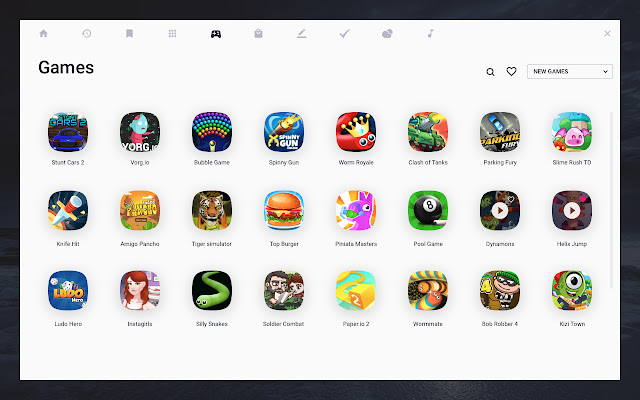Screen dimensions: 640x400
Task: Open the Music note icon
Action: 430,33
